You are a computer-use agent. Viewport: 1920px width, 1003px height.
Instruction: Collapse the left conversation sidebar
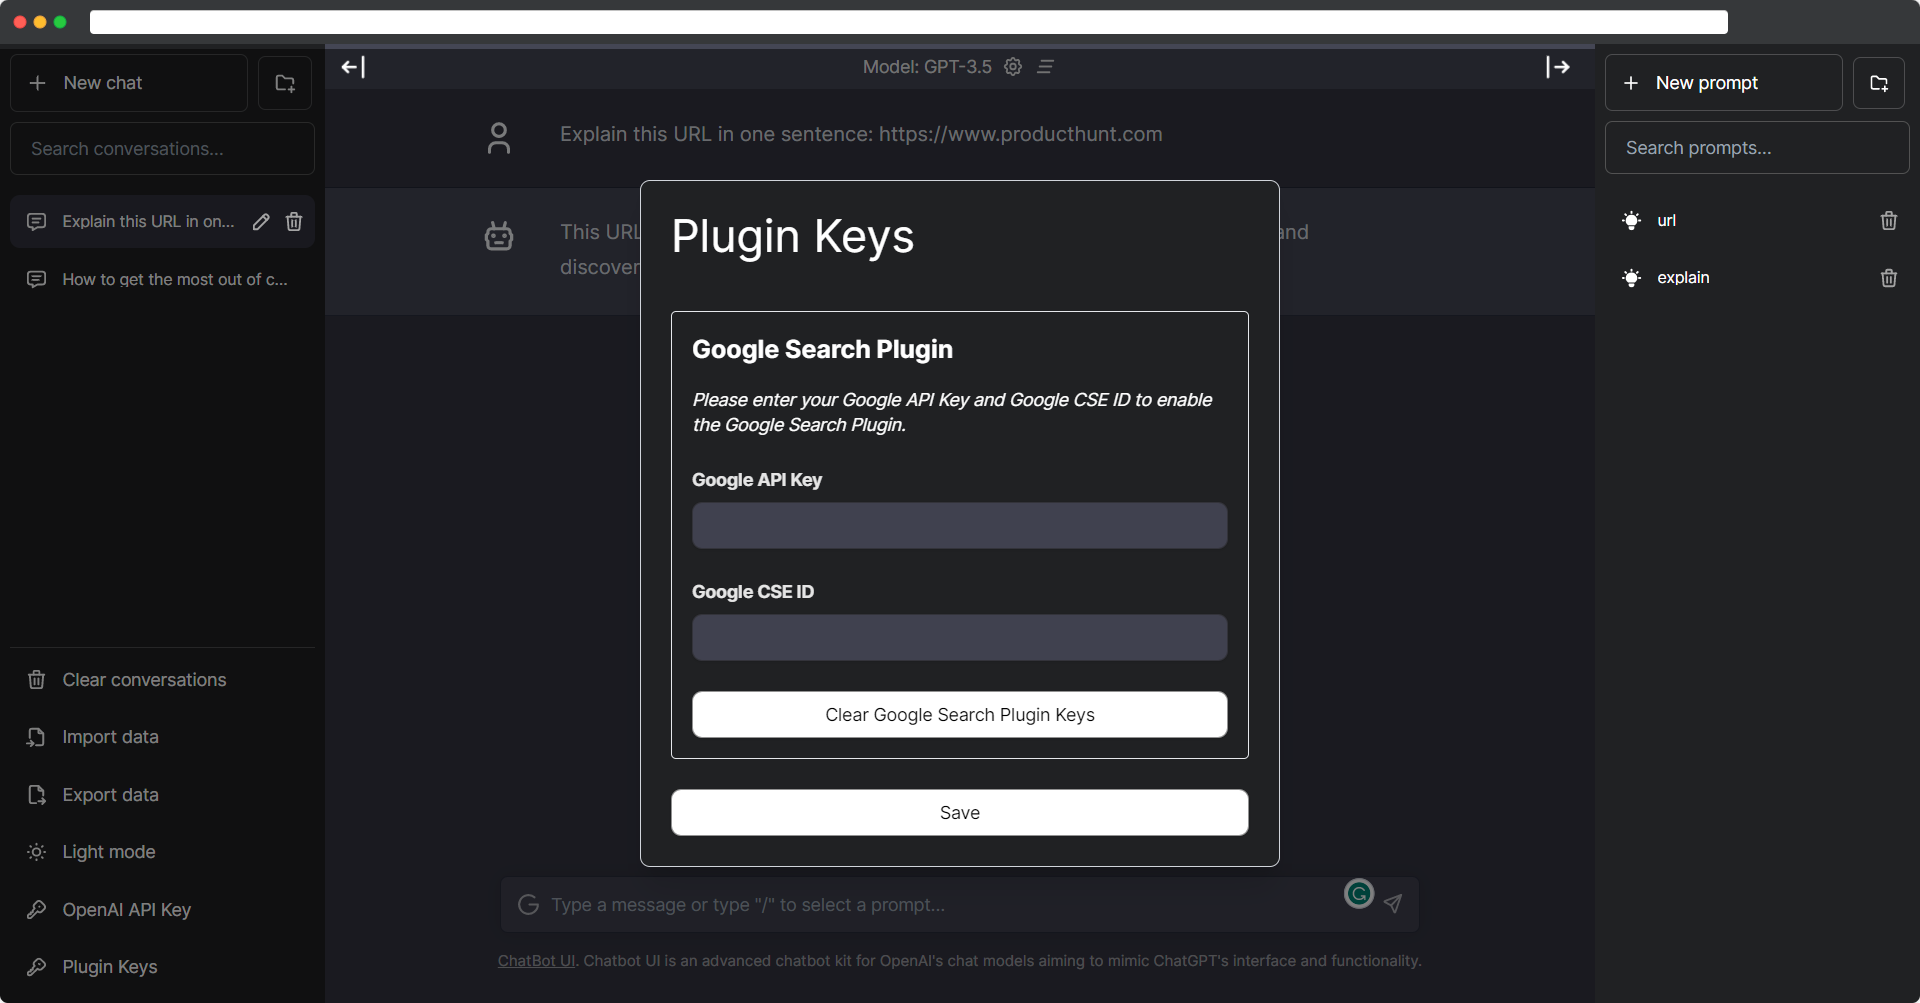click(x=352, y=66)
